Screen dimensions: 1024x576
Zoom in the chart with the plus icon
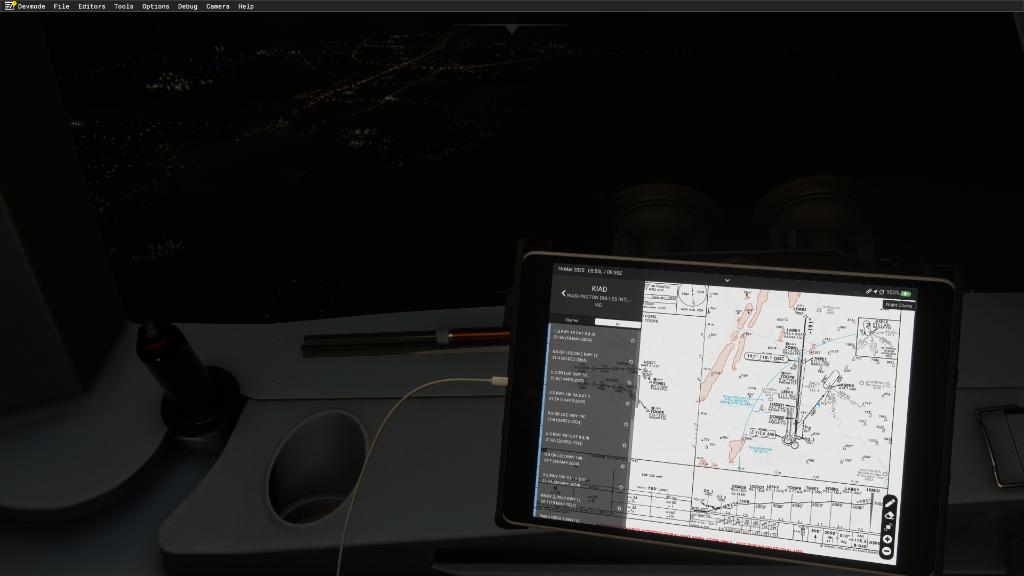pos(887,539)
